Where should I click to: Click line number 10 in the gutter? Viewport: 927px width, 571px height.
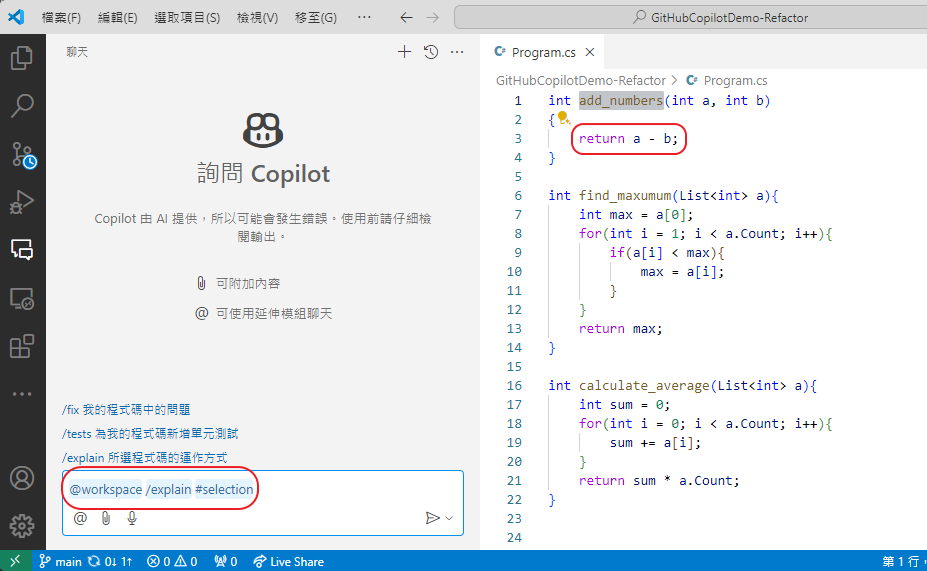coord(514,272)
